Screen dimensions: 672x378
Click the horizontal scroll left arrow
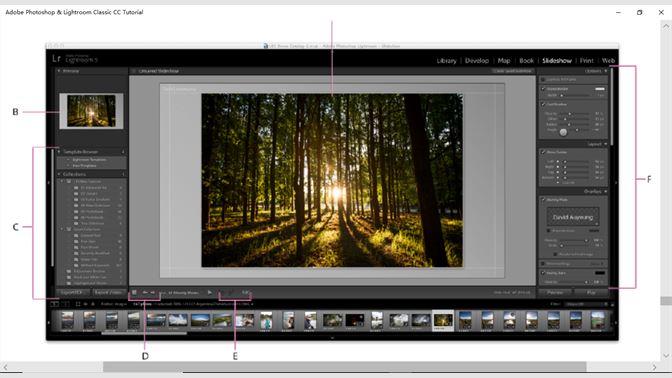(x=5, y=367)
